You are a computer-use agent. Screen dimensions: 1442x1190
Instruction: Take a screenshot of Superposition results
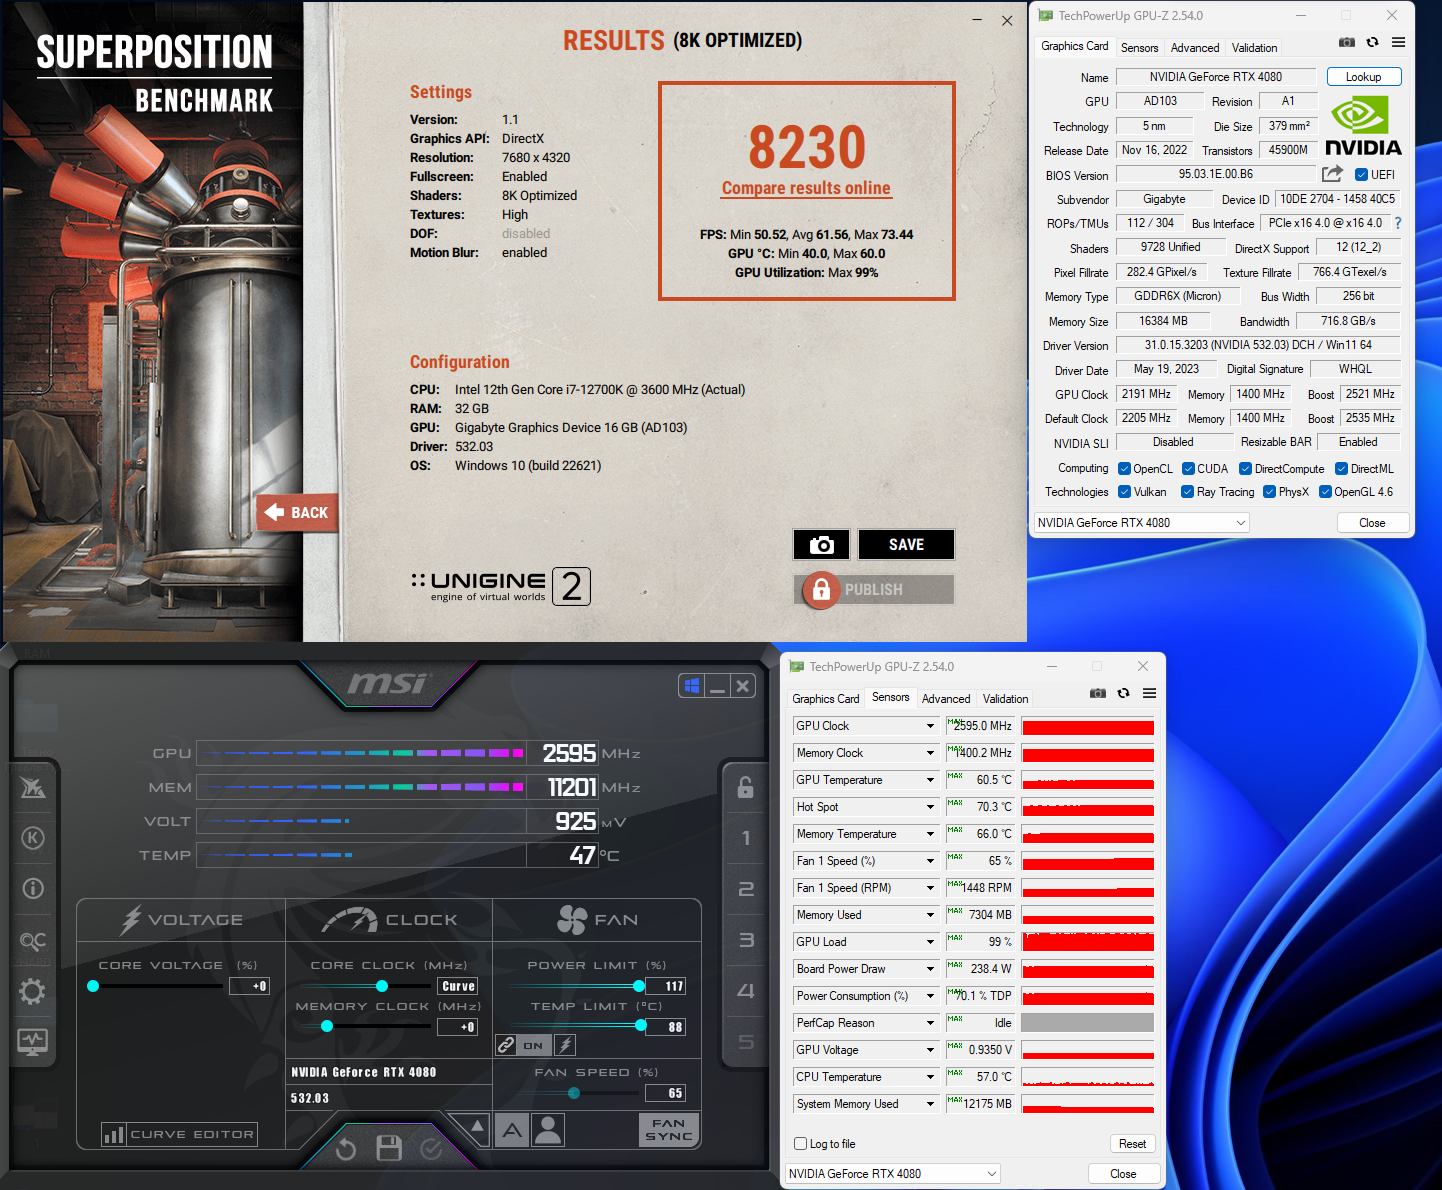[x=821, y=545]
